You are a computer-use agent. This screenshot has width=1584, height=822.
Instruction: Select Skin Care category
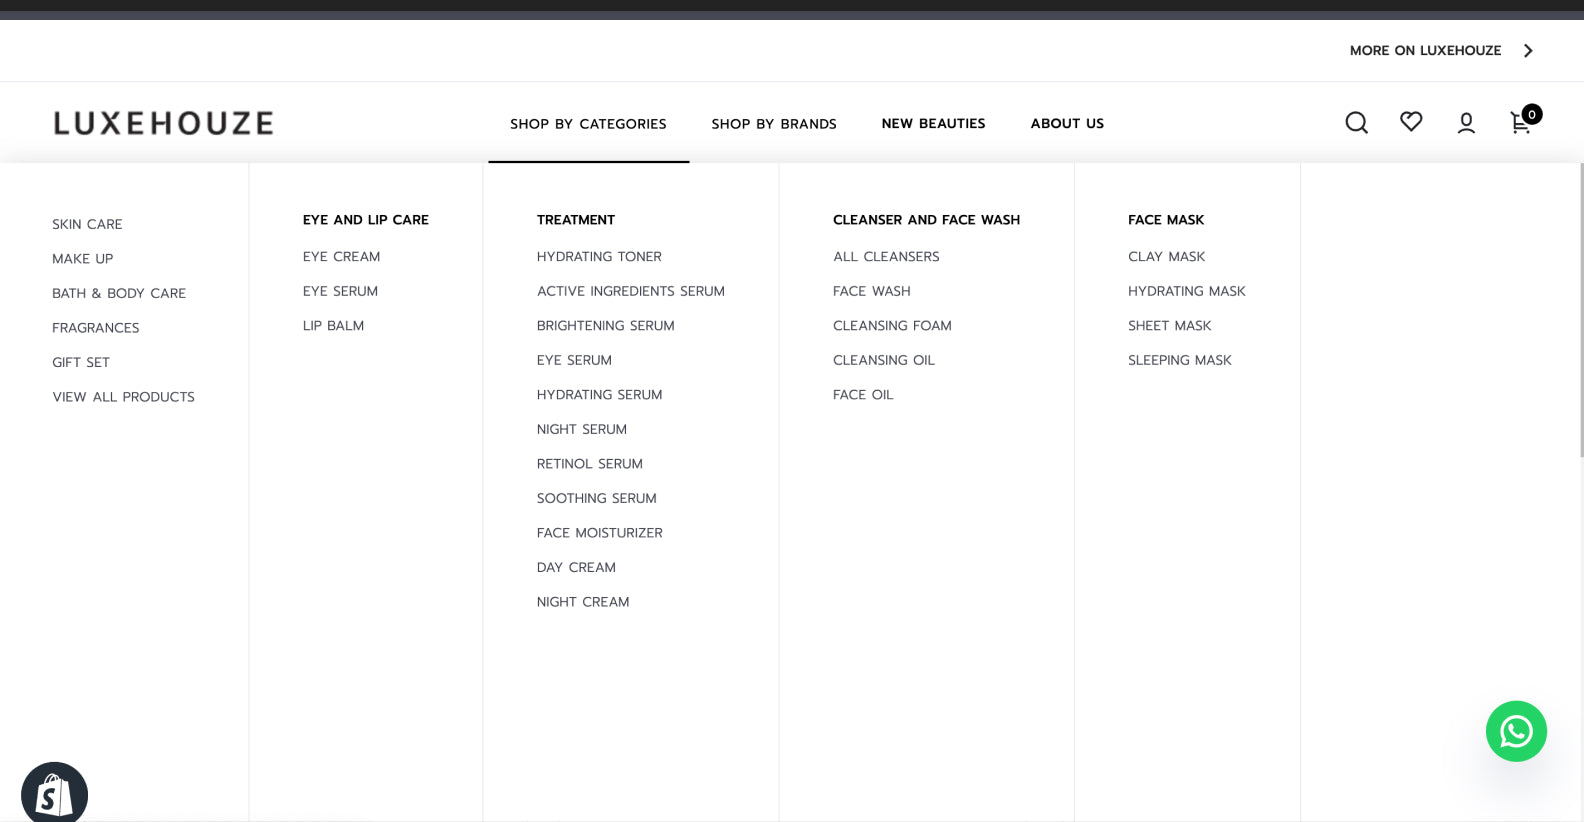coord(87,224)
